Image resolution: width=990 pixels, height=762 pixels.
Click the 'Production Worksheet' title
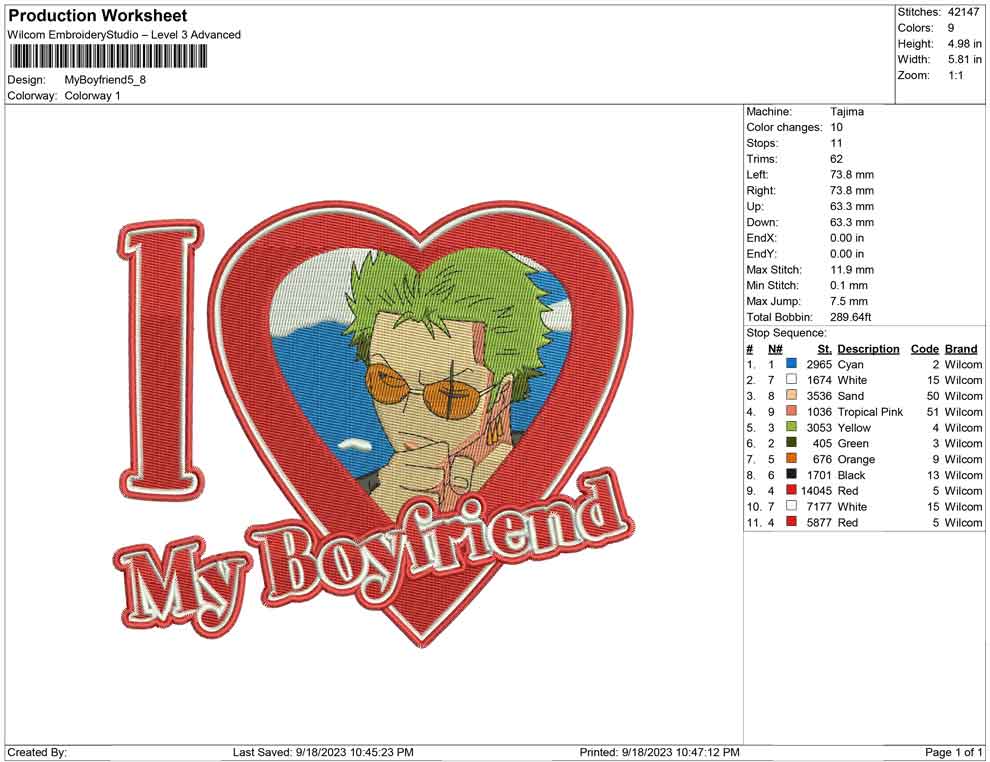pyautogui.click(x=97, y=16)
